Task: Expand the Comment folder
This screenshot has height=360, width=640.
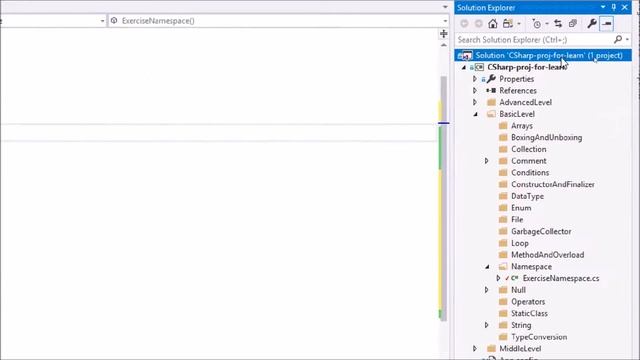Action: click(x=486, y=161)
